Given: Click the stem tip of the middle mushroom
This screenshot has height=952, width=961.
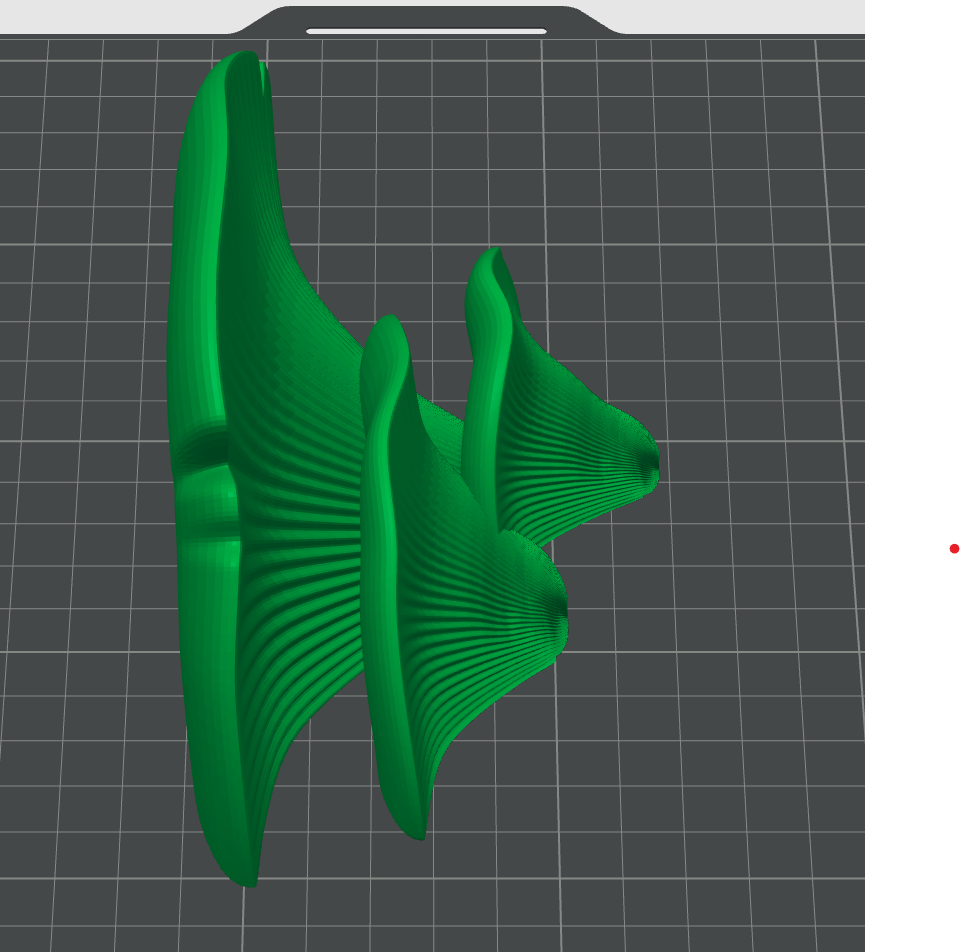Looking at the screenshot, I should 559,613.
